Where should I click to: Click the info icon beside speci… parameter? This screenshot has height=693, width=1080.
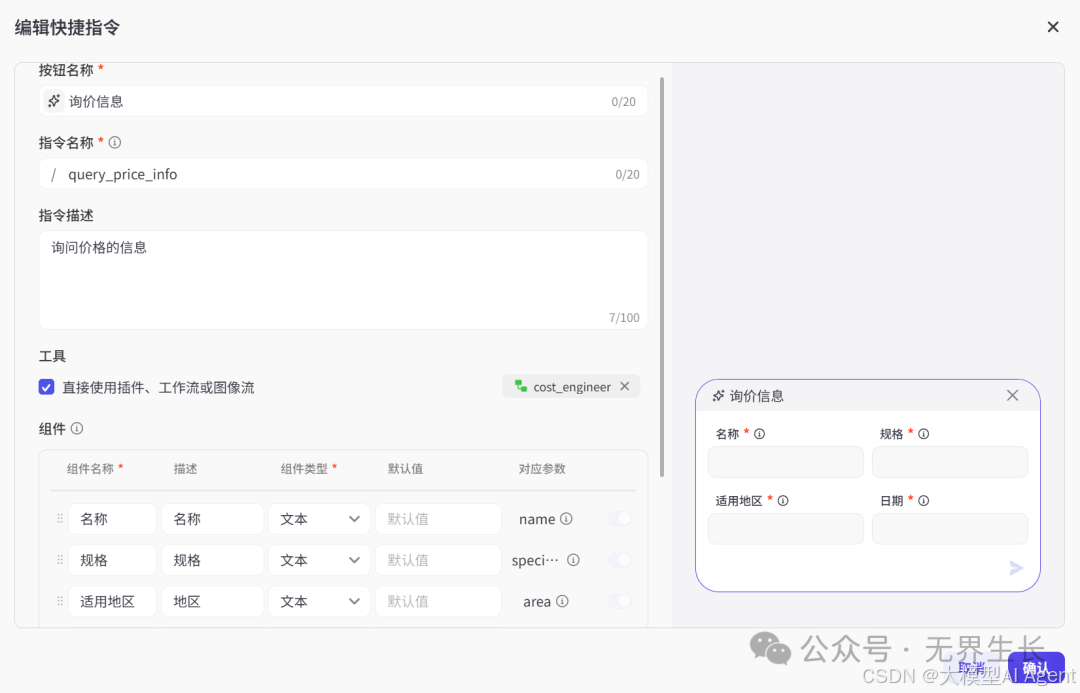point(573,560)
